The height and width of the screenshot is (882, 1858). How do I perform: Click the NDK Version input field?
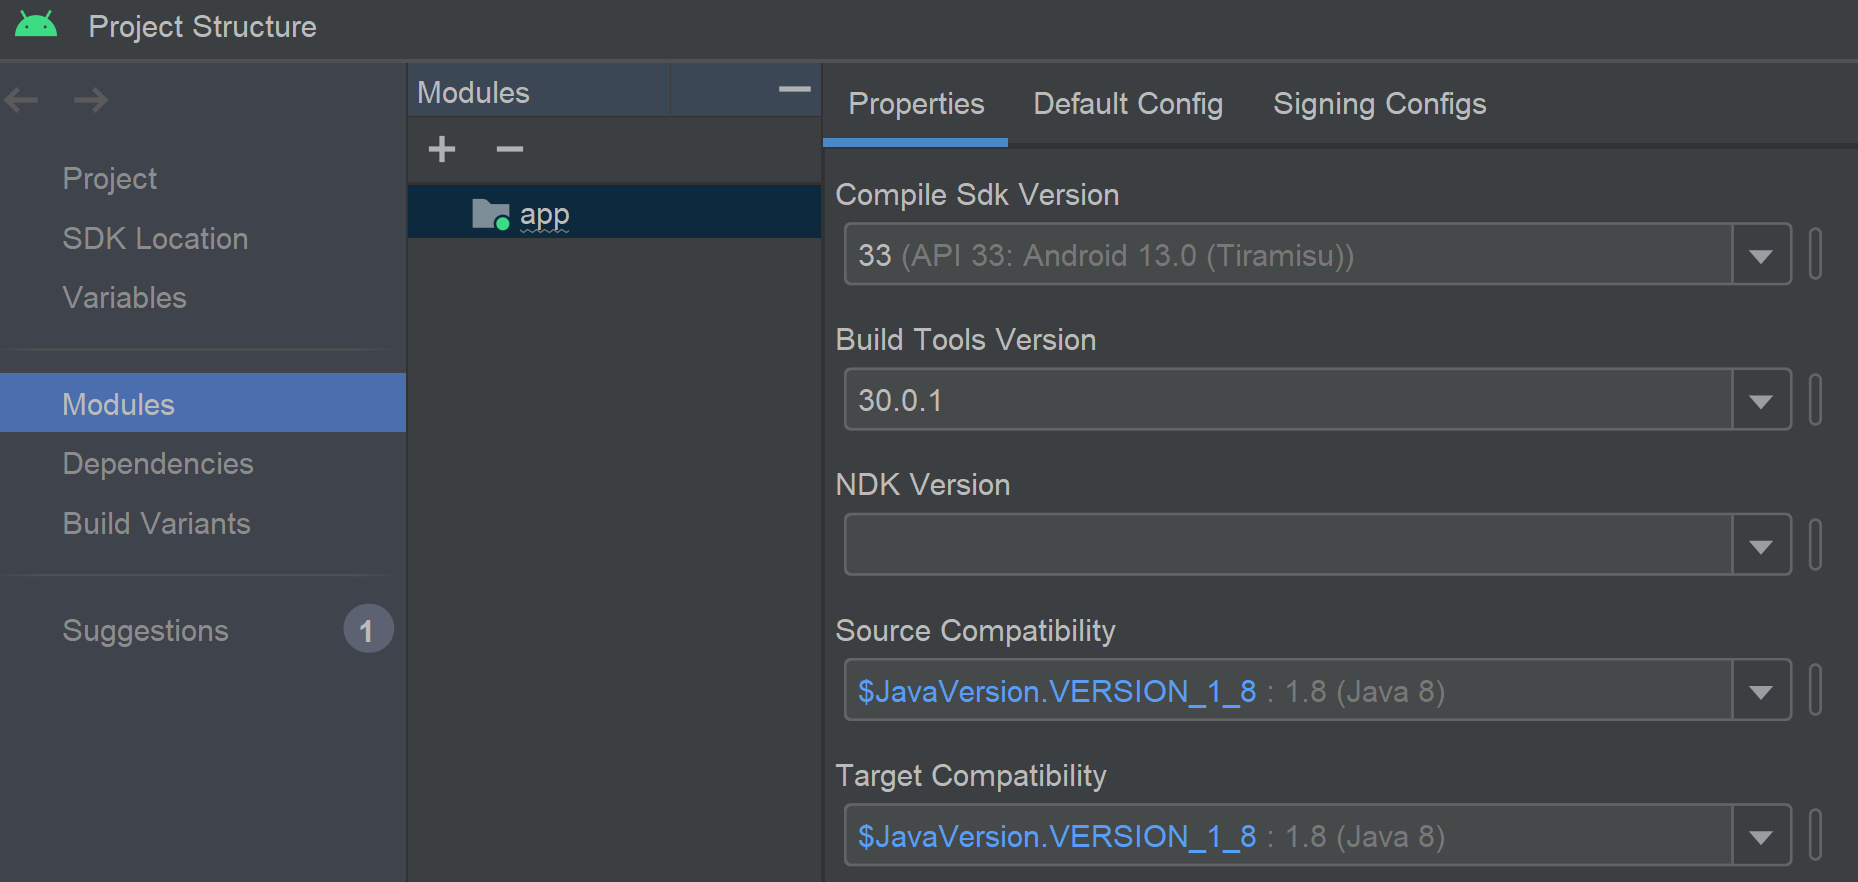(1288, 545)
